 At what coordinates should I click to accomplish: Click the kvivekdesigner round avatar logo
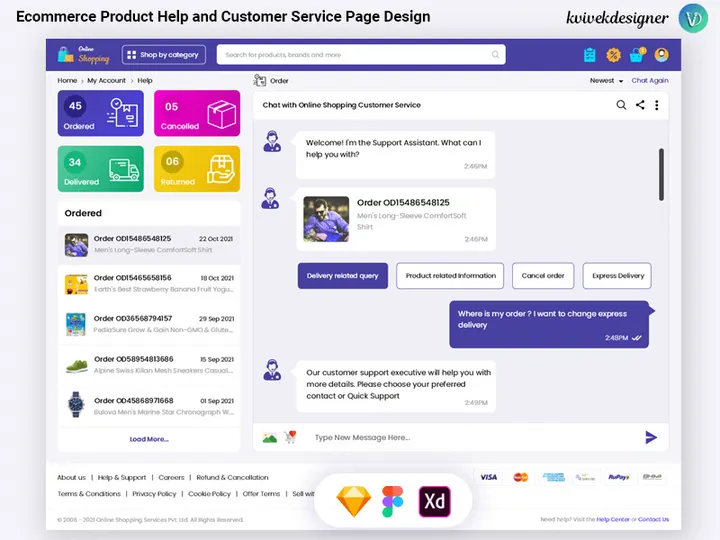pyautogui.click(x=693, y=18)
